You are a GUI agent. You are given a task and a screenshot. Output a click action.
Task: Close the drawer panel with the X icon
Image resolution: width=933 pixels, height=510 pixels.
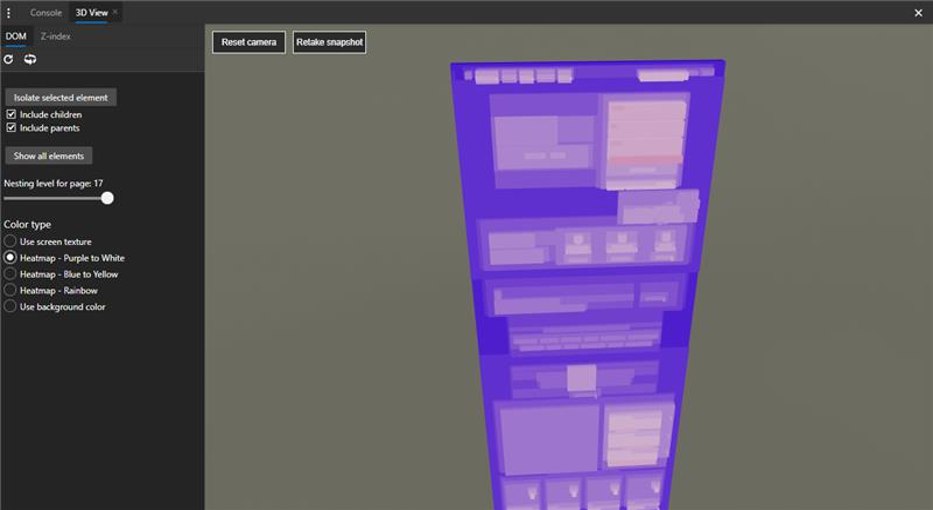pos(918,12)
